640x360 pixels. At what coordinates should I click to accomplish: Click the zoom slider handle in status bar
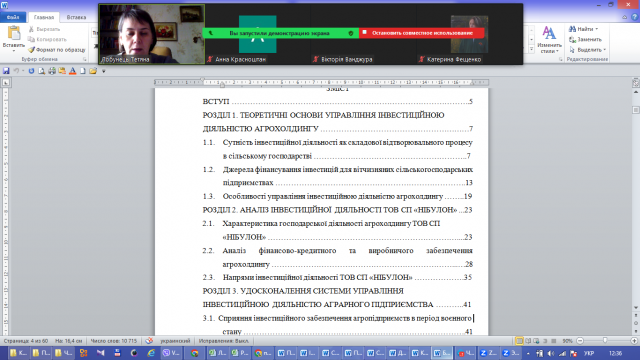(x=605, y=341)
